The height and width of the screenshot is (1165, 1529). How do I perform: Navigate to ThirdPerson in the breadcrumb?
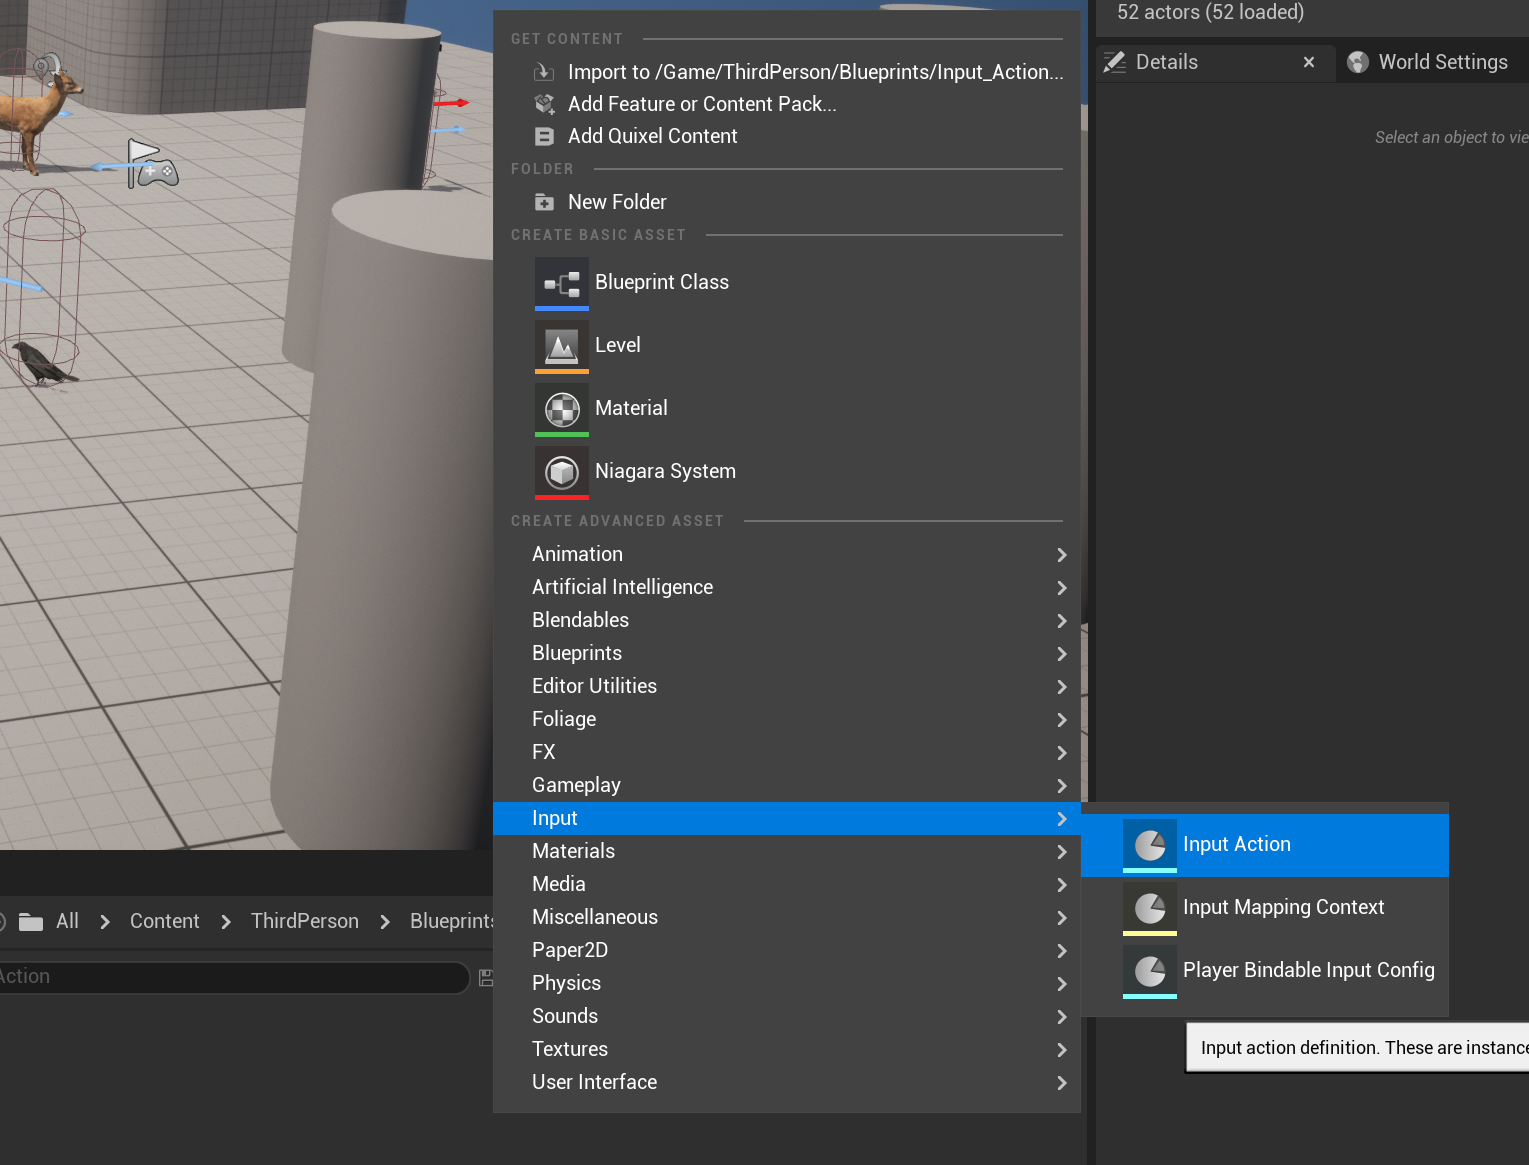pos(304,921)
